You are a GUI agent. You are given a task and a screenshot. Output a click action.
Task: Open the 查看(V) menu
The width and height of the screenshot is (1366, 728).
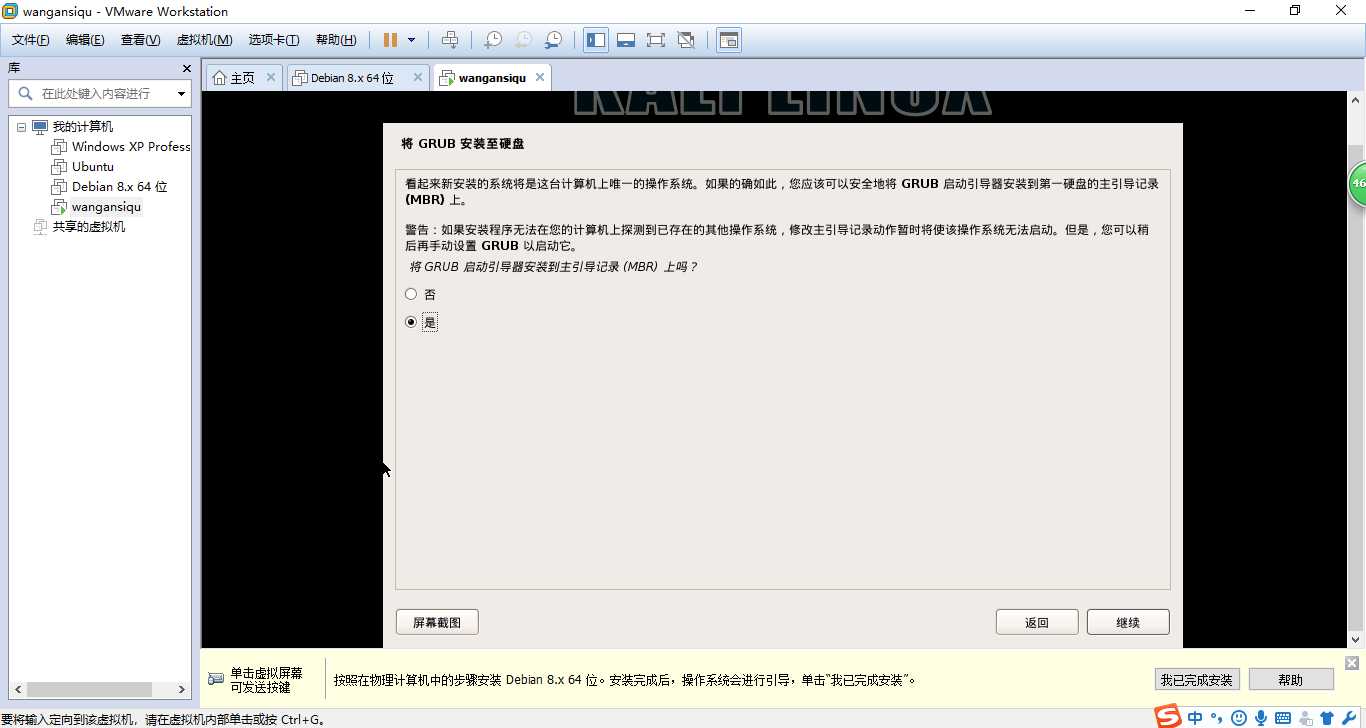click(x=140, y=40)
